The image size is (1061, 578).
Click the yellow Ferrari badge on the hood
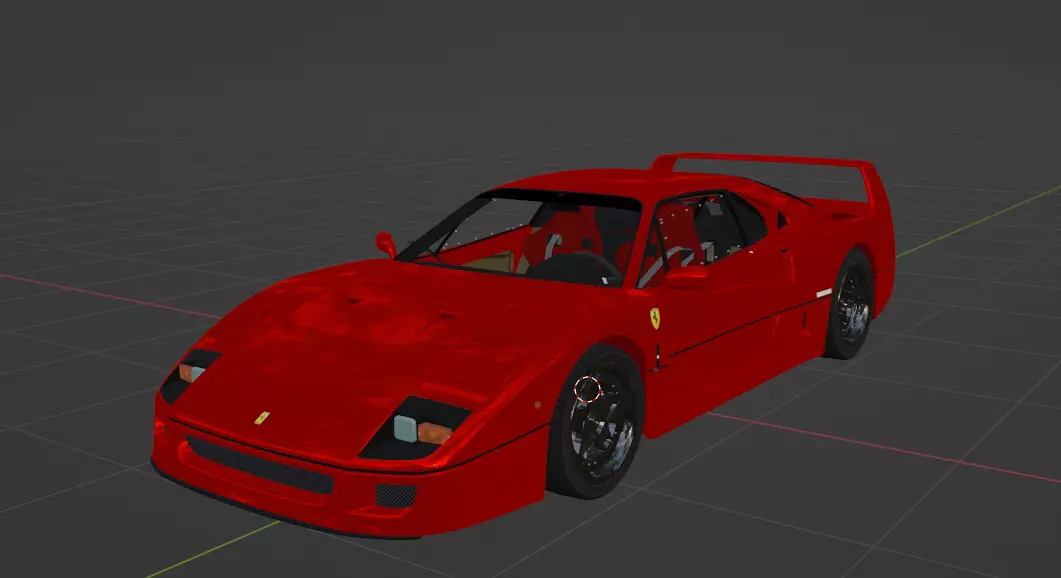(262, 418)
